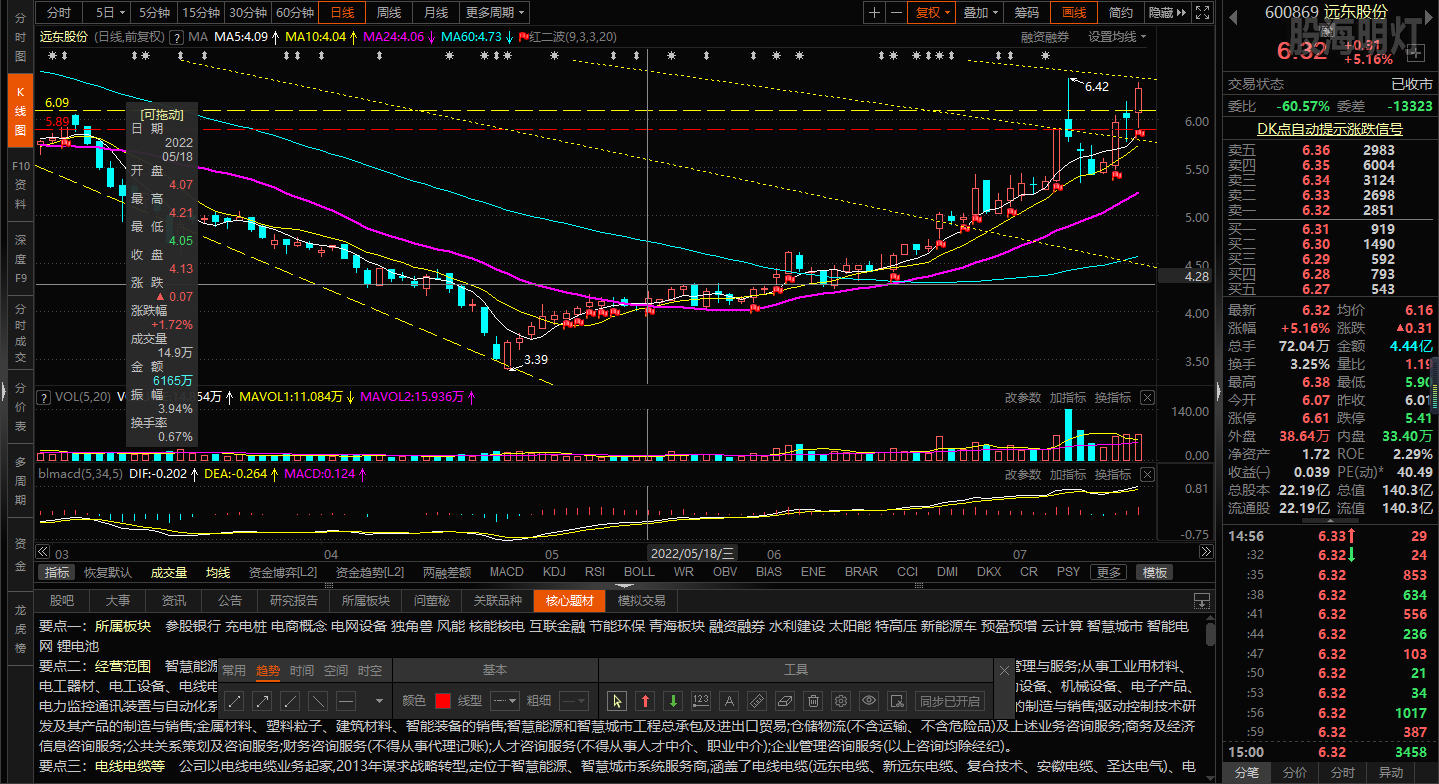Close the drawing tools panel
The height and width of the screenshot is (784, 1439).
click(x=1004, y=671)
